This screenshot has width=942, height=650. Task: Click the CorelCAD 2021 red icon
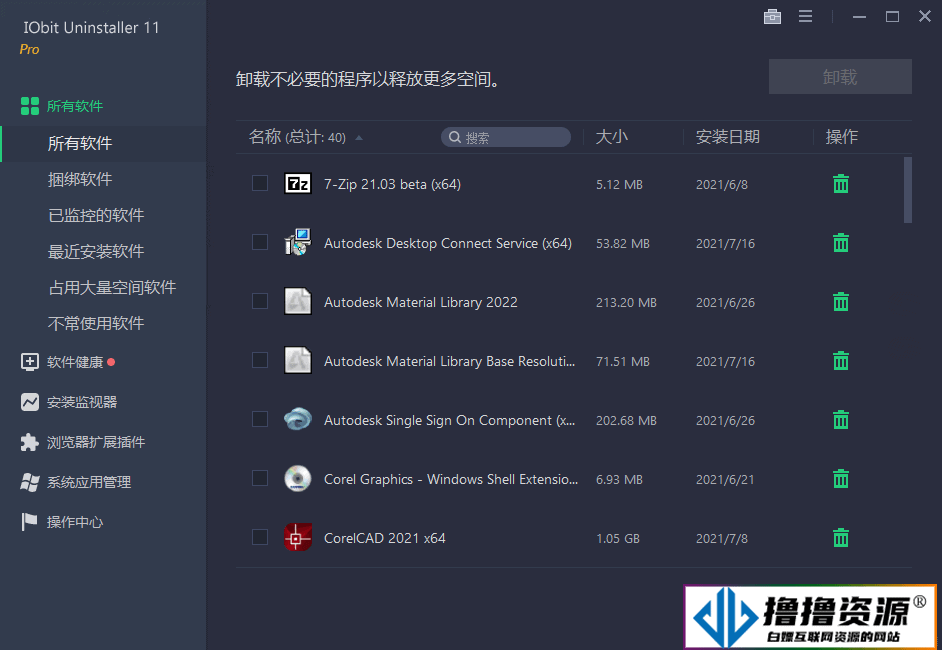click(x=297, y=537)
